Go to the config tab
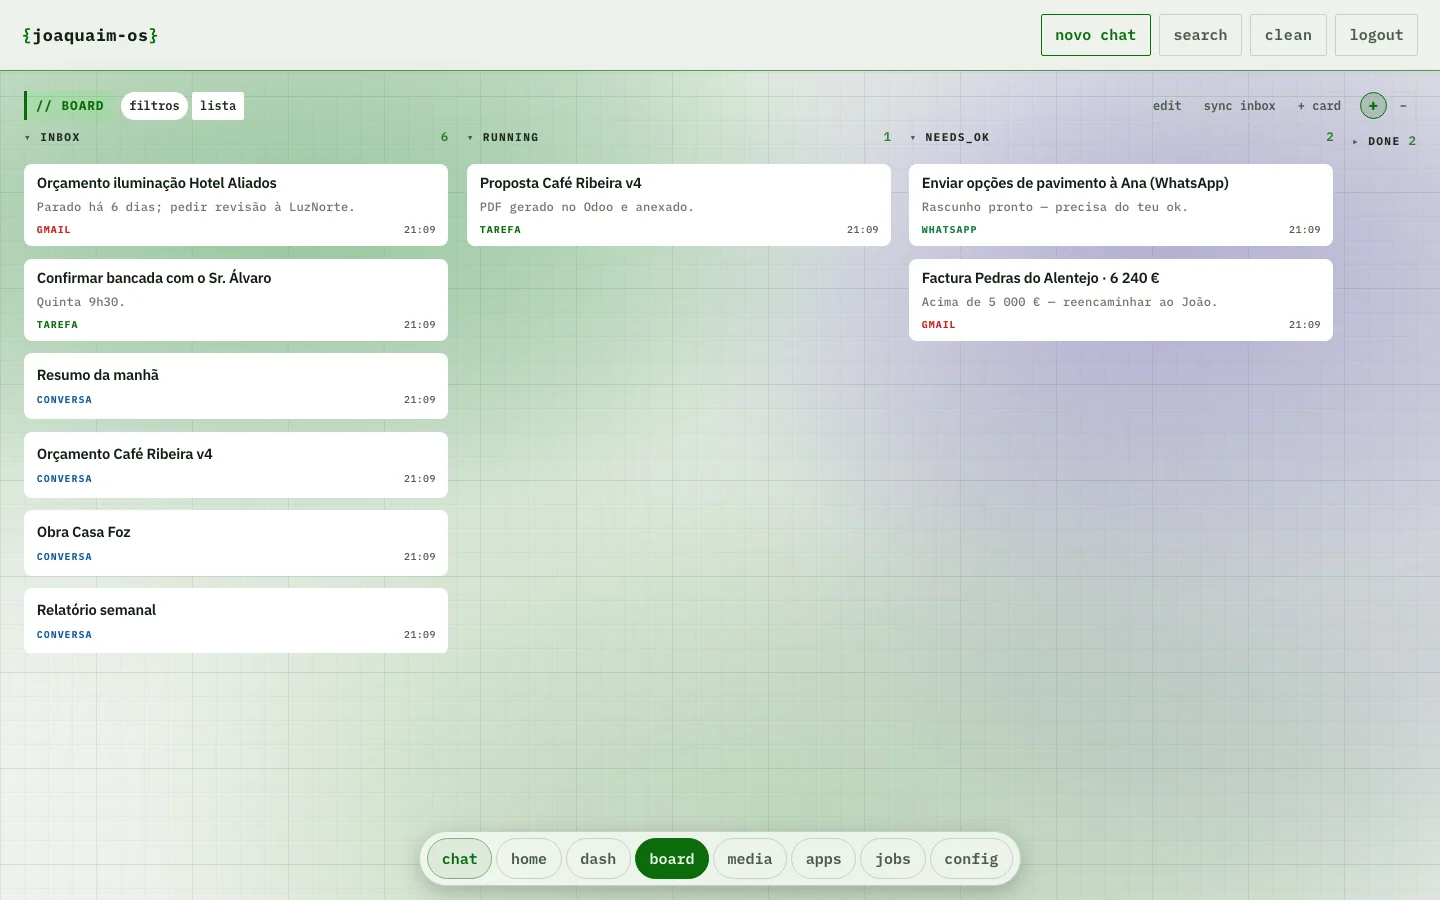 pyautogui.click(x=971, y=859)
